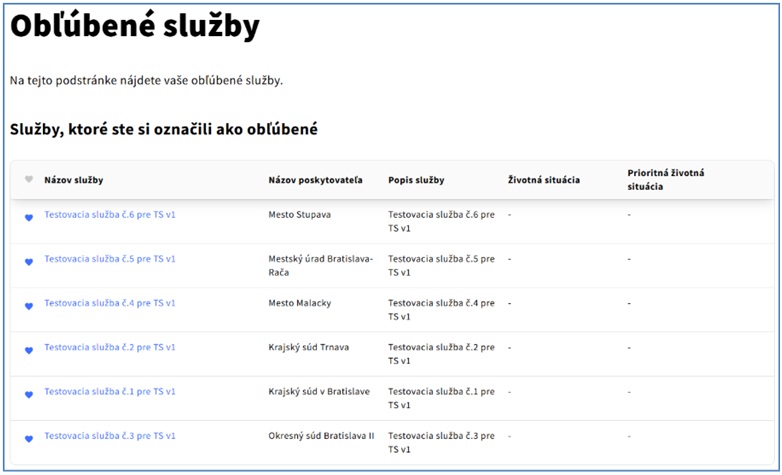Remove Testovacia služba č.2 from favorites heart
782x475 pixels.
click(x=29, y=351)
